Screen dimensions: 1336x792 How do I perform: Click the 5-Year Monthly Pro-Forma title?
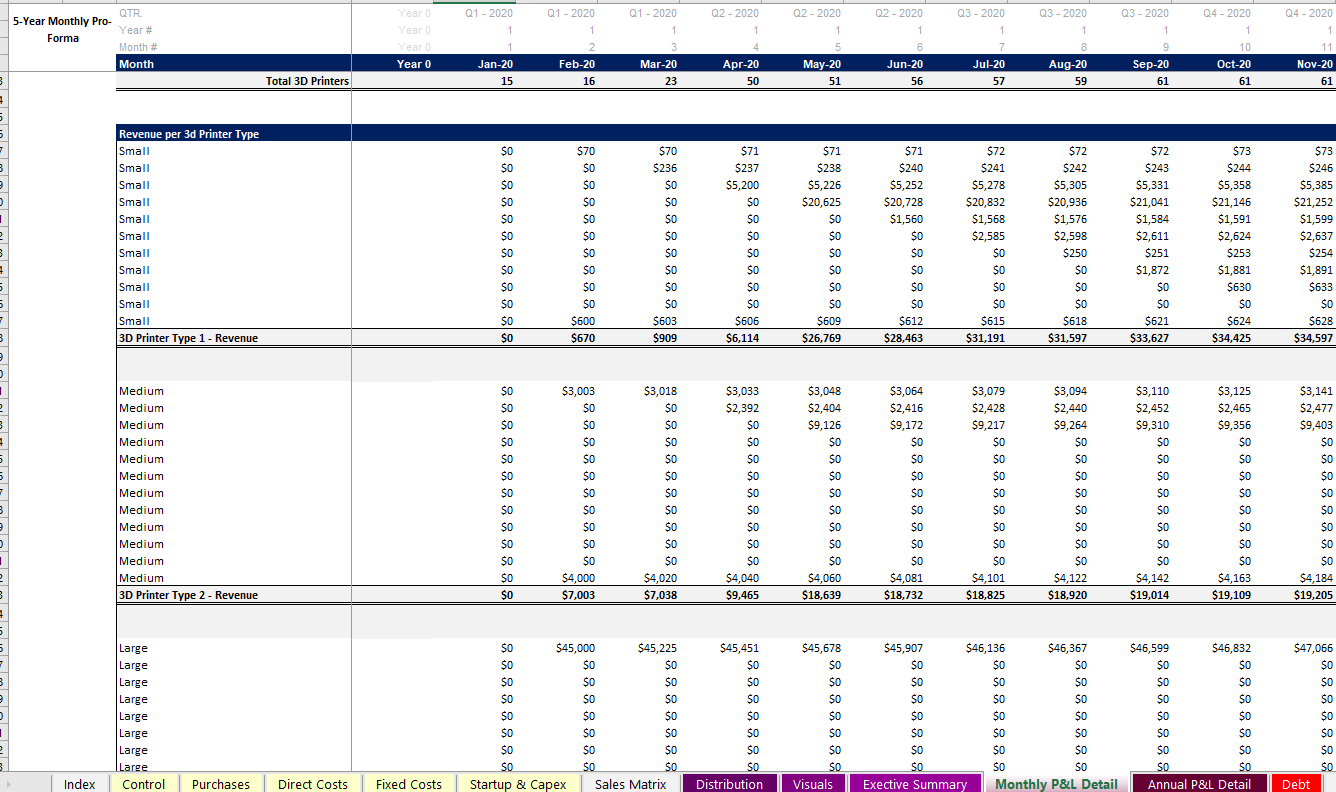point(62,29)
